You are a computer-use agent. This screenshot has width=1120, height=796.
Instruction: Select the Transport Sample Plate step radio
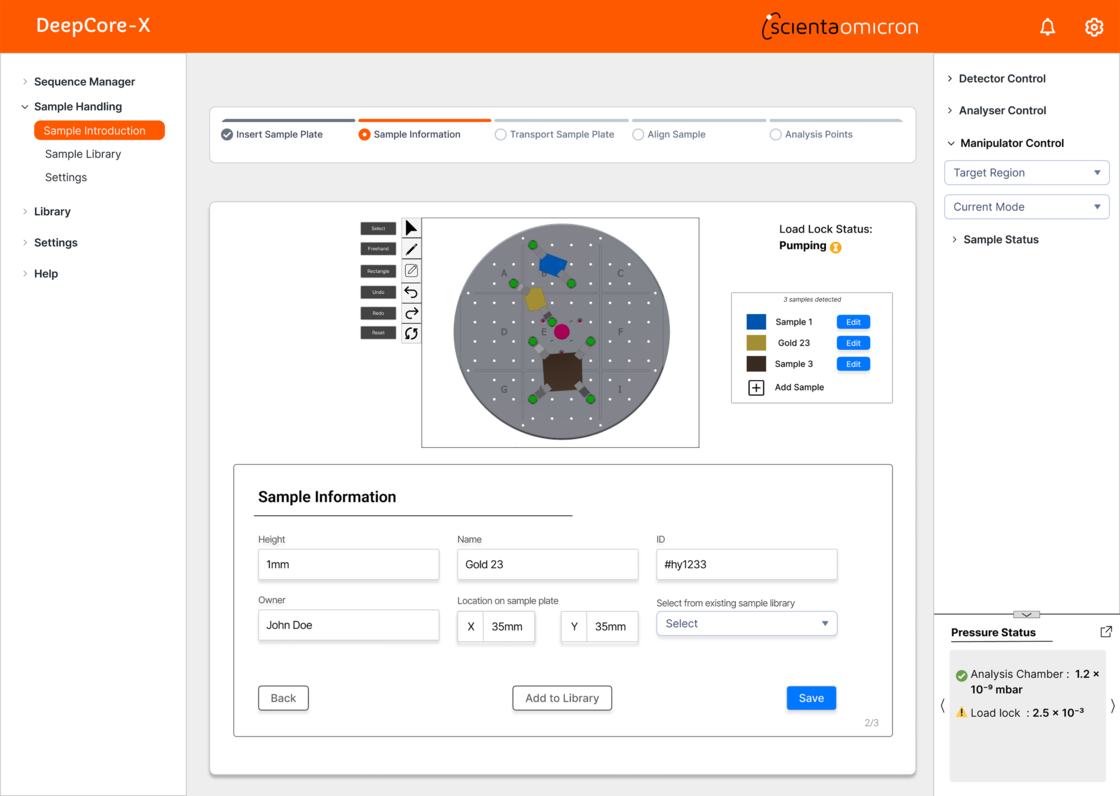[501, 135]
